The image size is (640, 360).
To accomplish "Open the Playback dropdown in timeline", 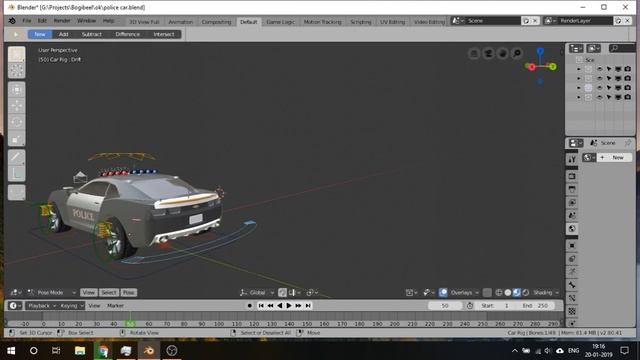I will 42,306.
